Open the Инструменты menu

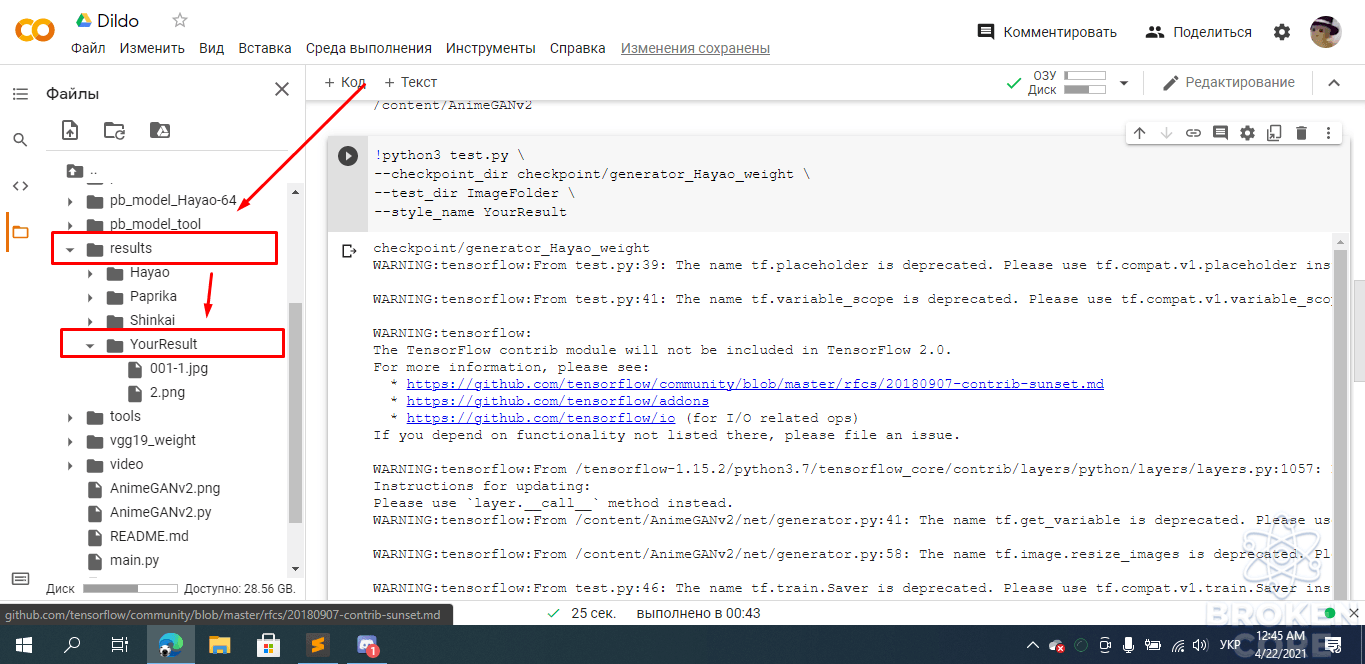(491, 48)
